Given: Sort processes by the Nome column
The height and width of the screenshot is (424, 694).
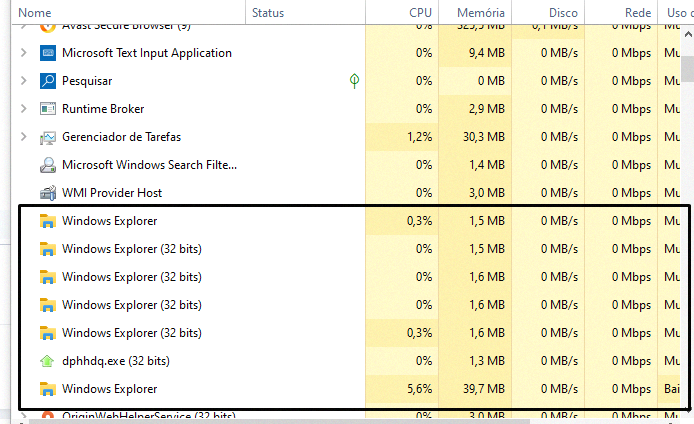Looking at the screenshot, I should [x=128, y=12].
